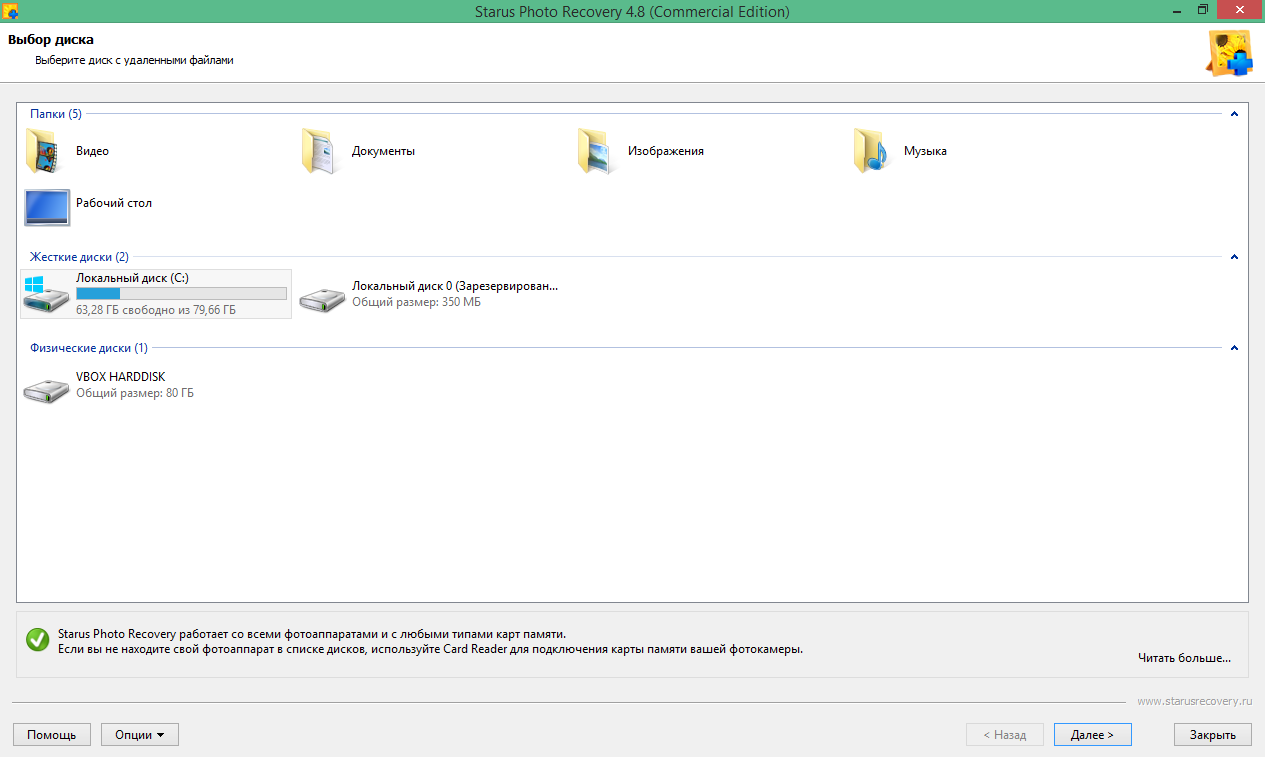This screenshot has width=1265, height=757.
Task: Select Локальный диск 0 (Зарезервирован...)
Action: pyautogui.click(x=322, y=293)
